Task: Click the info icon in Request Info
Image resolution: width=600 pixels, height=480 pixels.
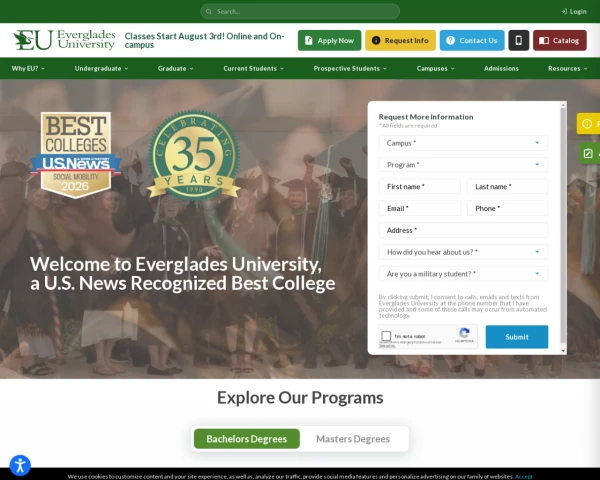Action: (376, 40)
